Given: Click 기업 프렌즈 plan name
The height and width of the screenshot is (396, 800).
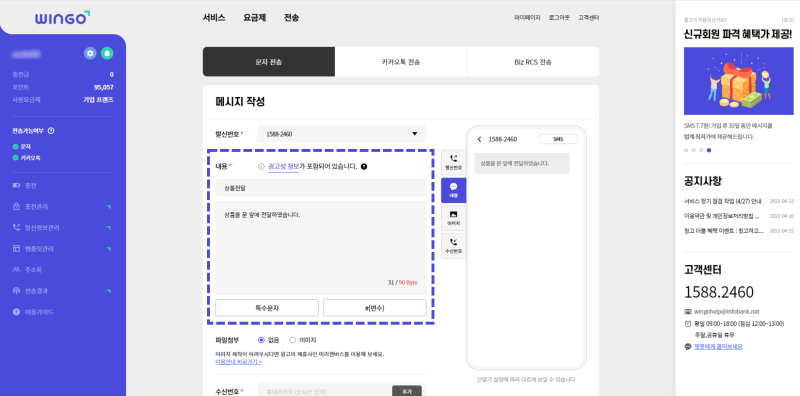Looking at the screenshot, I should click(x=98, y=100).
